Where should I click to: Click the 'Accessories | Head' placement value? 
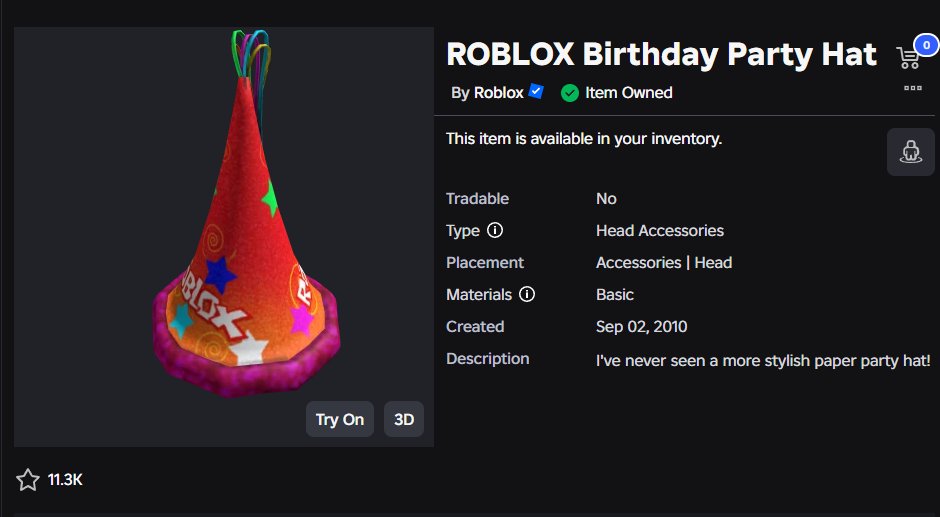[x=664, y=263]
